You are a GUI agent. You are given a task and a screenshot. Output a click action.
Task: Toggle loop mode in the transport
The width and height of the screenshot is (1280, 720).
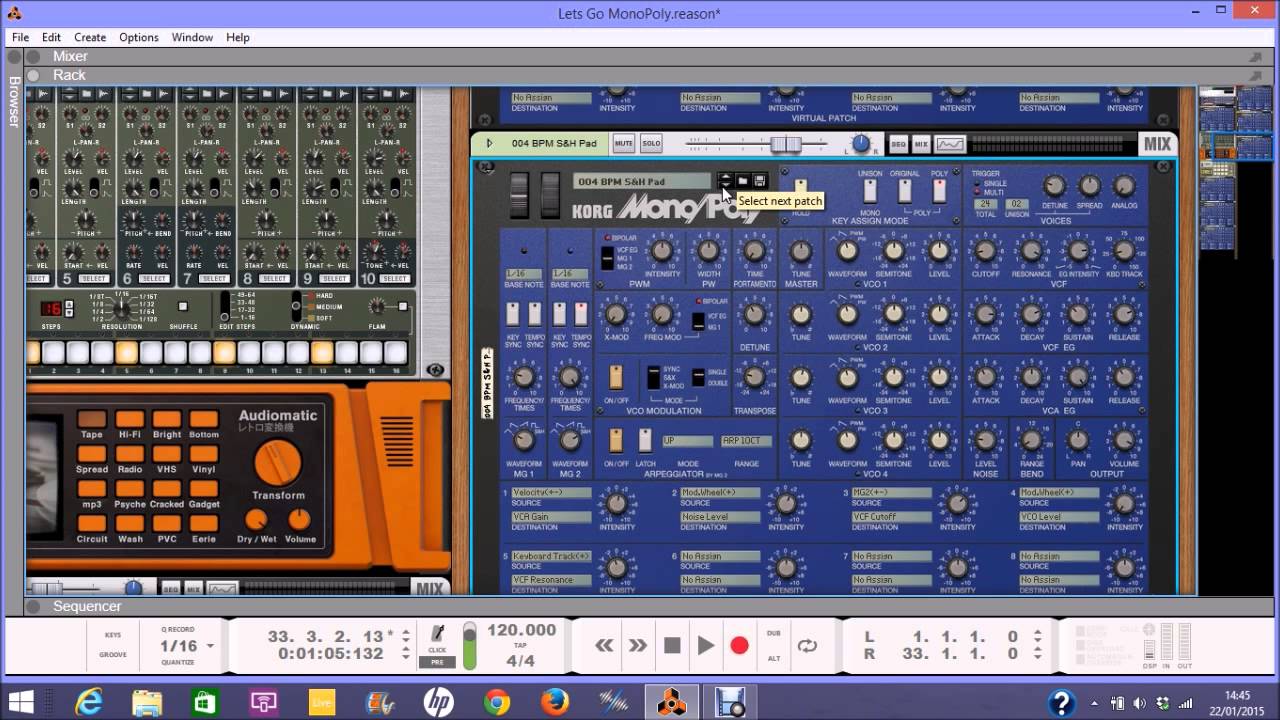pyautogui.click(x=807, y=646)
